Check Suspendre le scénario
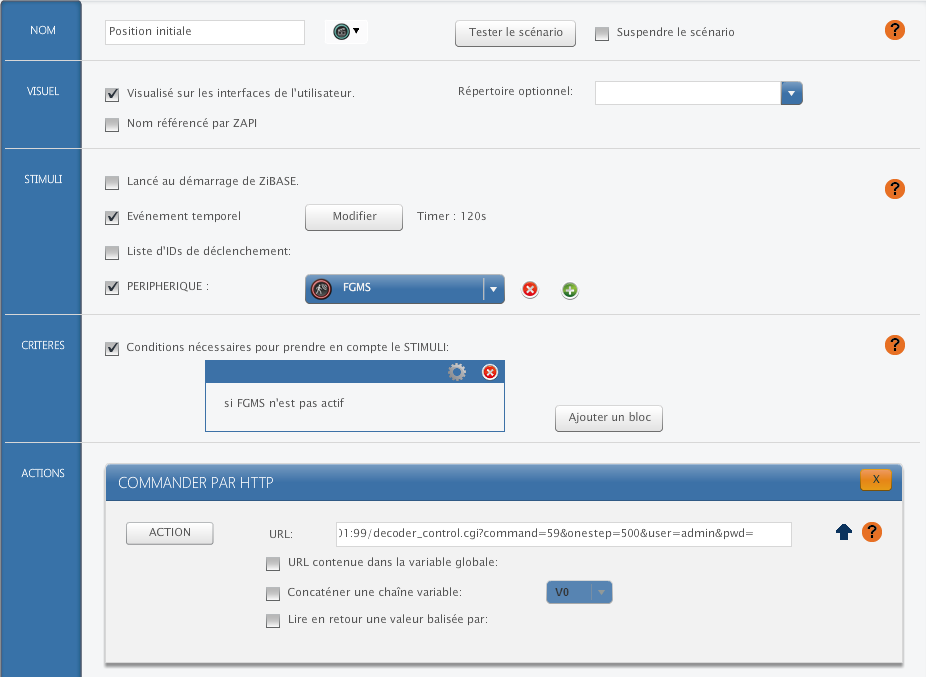Screen dimensions: 926x677 click(x=602, y=33)
